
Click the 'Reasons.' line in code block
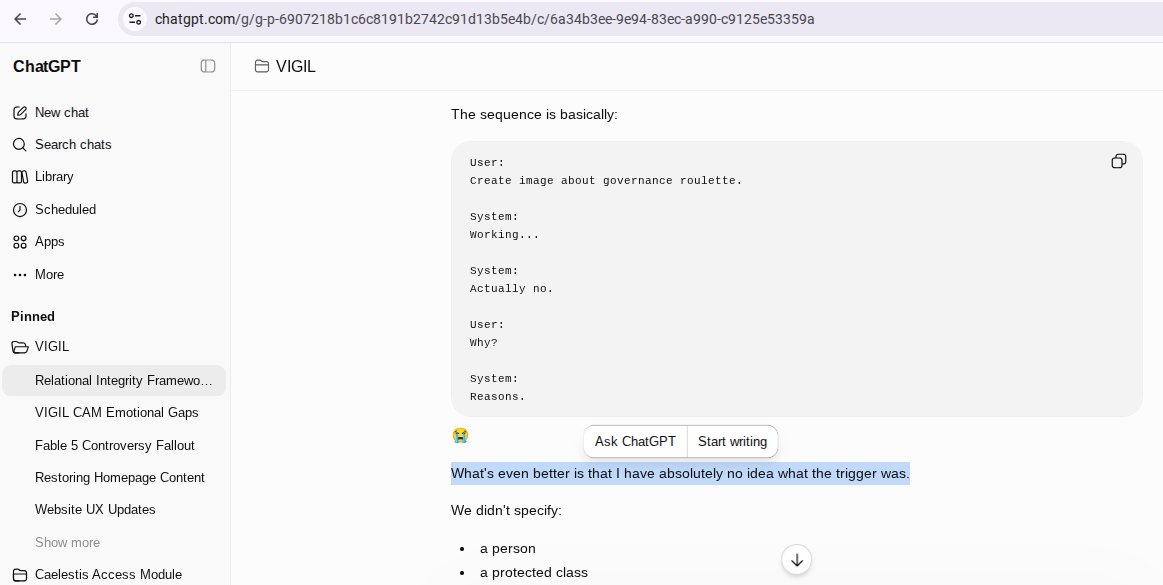click(x=498, y=397)
